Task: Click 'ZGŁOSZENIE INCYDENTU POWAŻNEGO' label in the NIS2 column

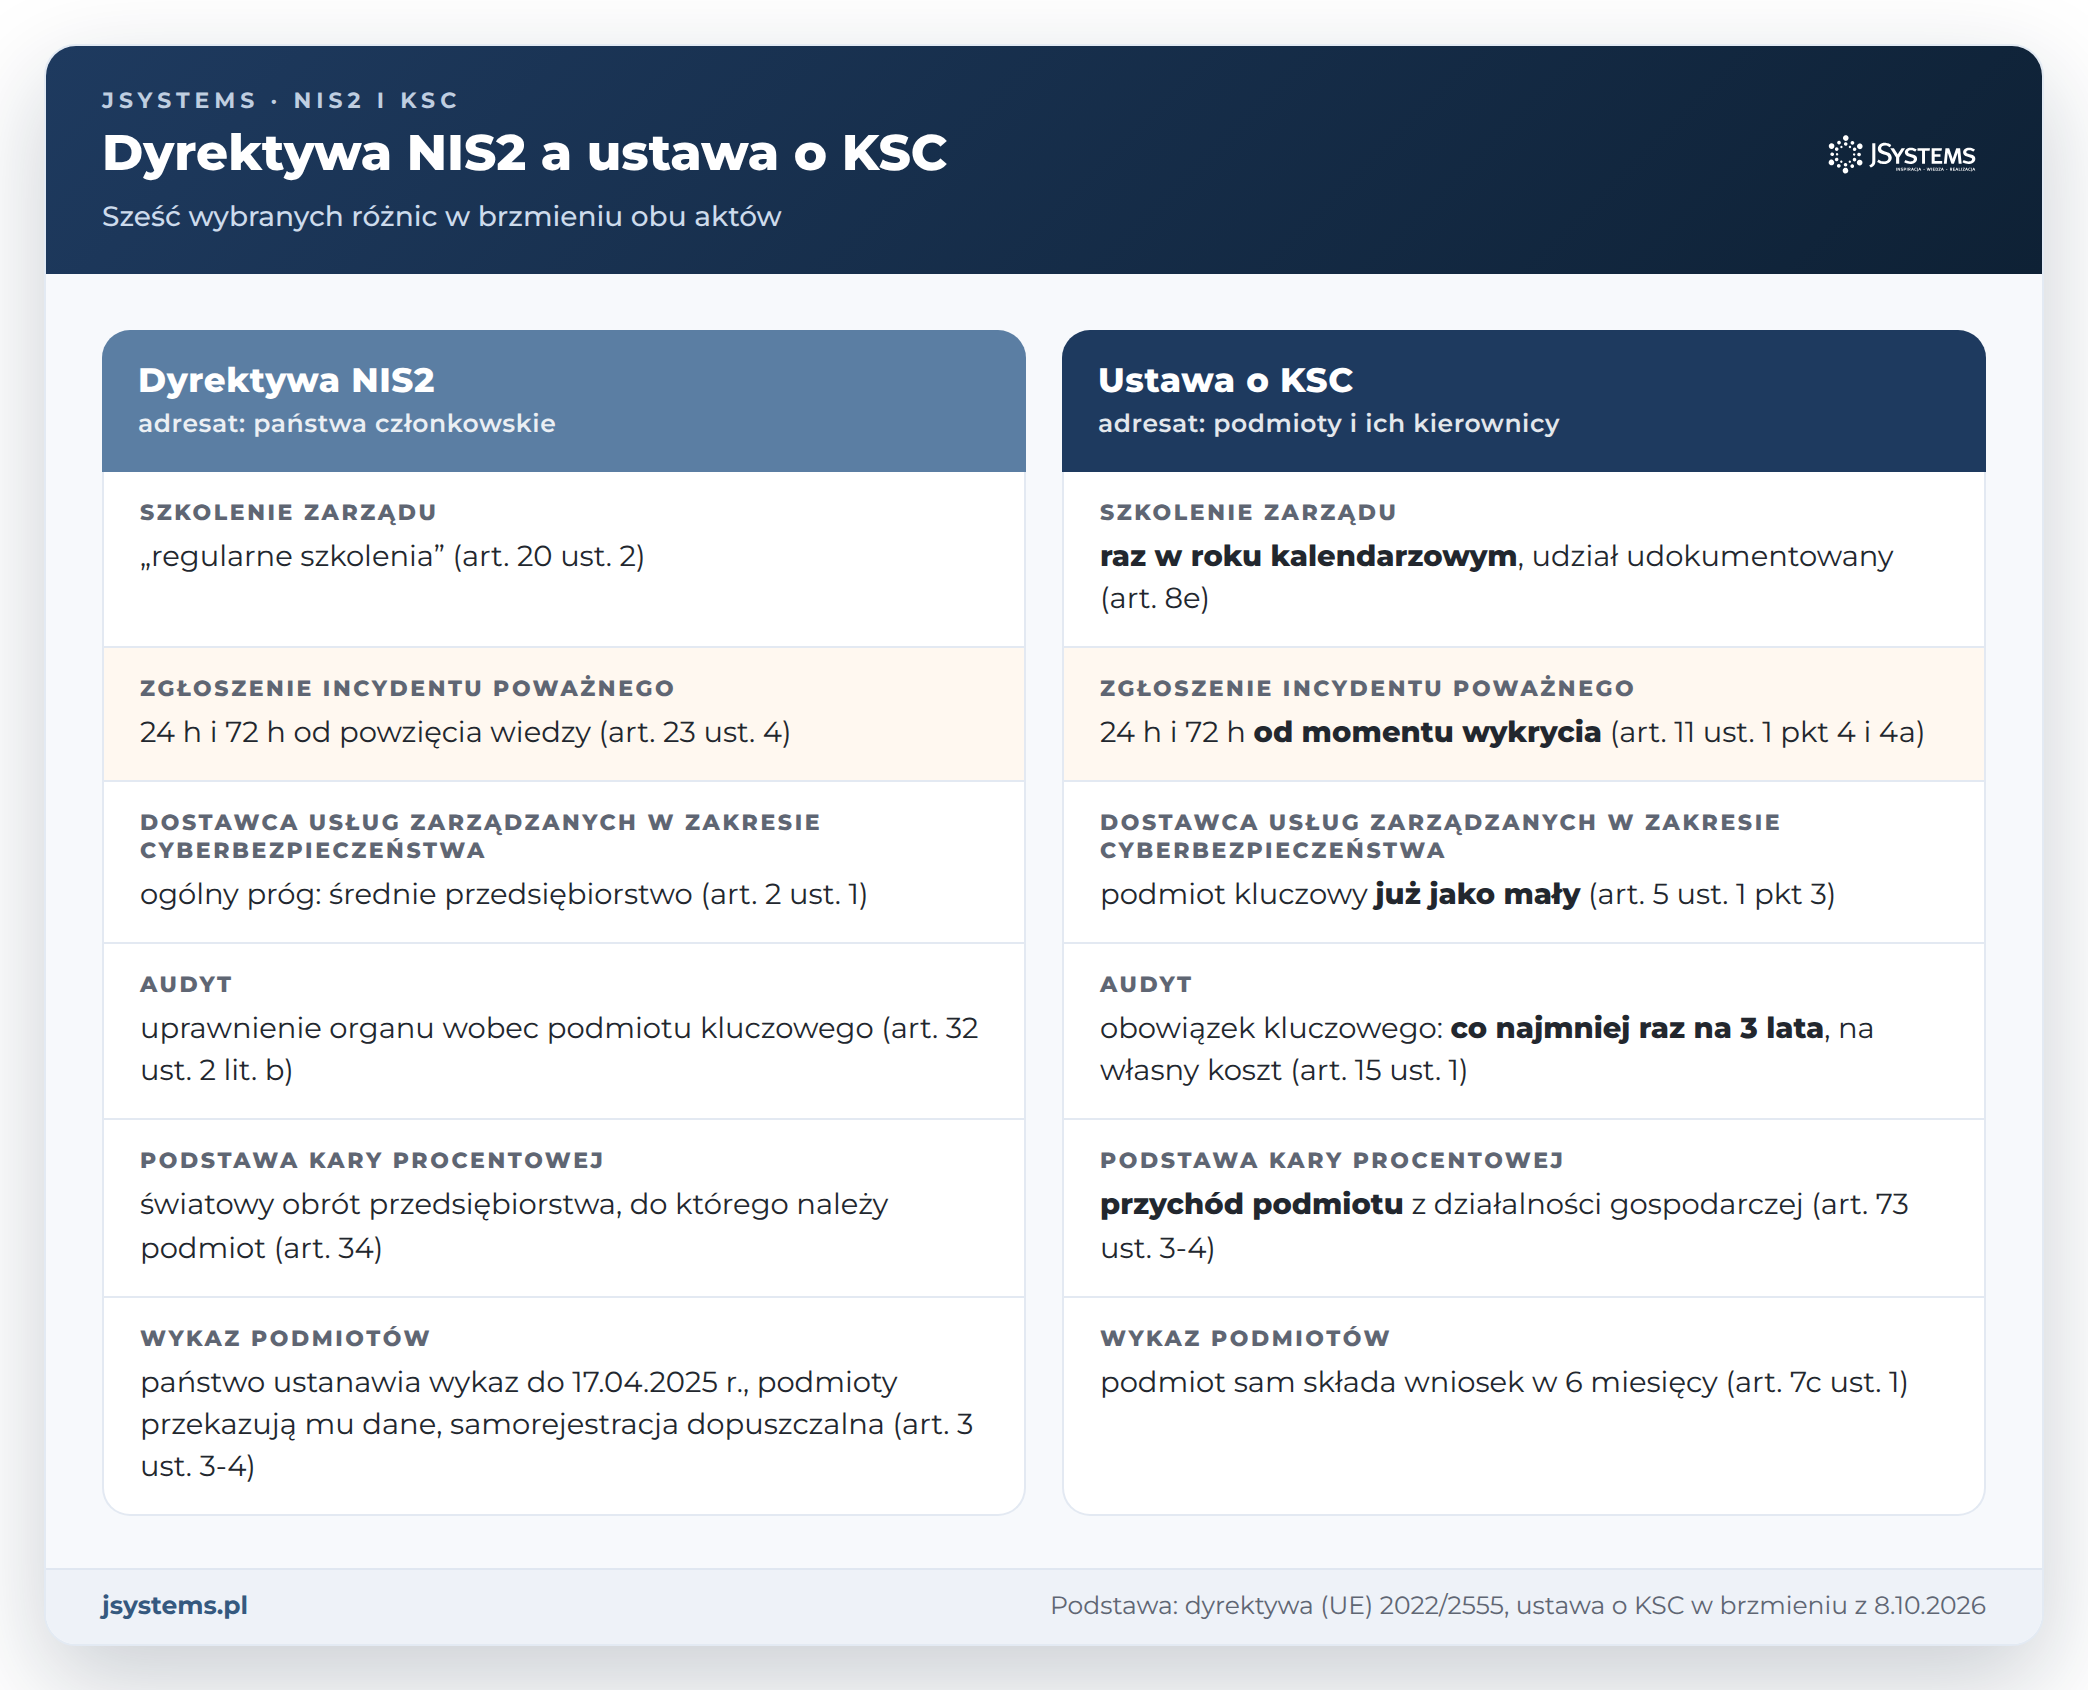Action: (x=407, y=688)
